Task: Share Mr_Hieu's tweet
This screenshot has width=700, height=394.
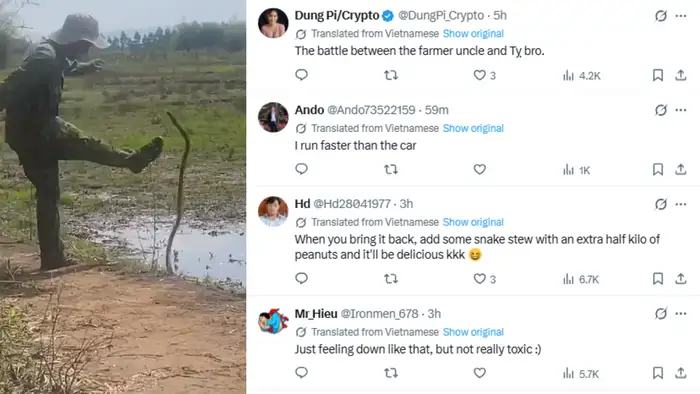Action: [680, 373]
